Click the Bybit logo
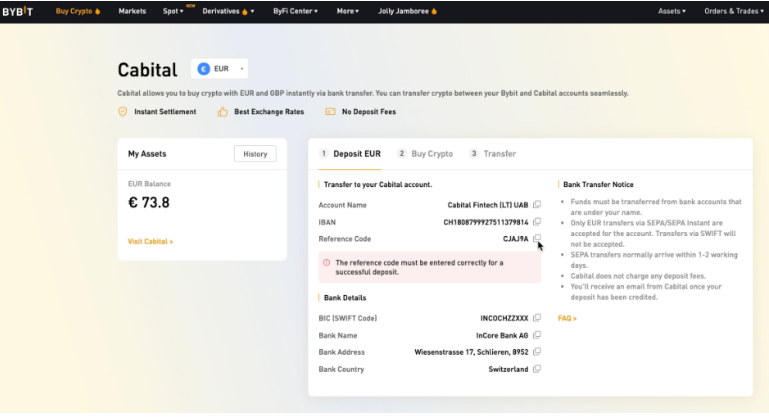The image size is (769, 419). (x=18, y=11)
